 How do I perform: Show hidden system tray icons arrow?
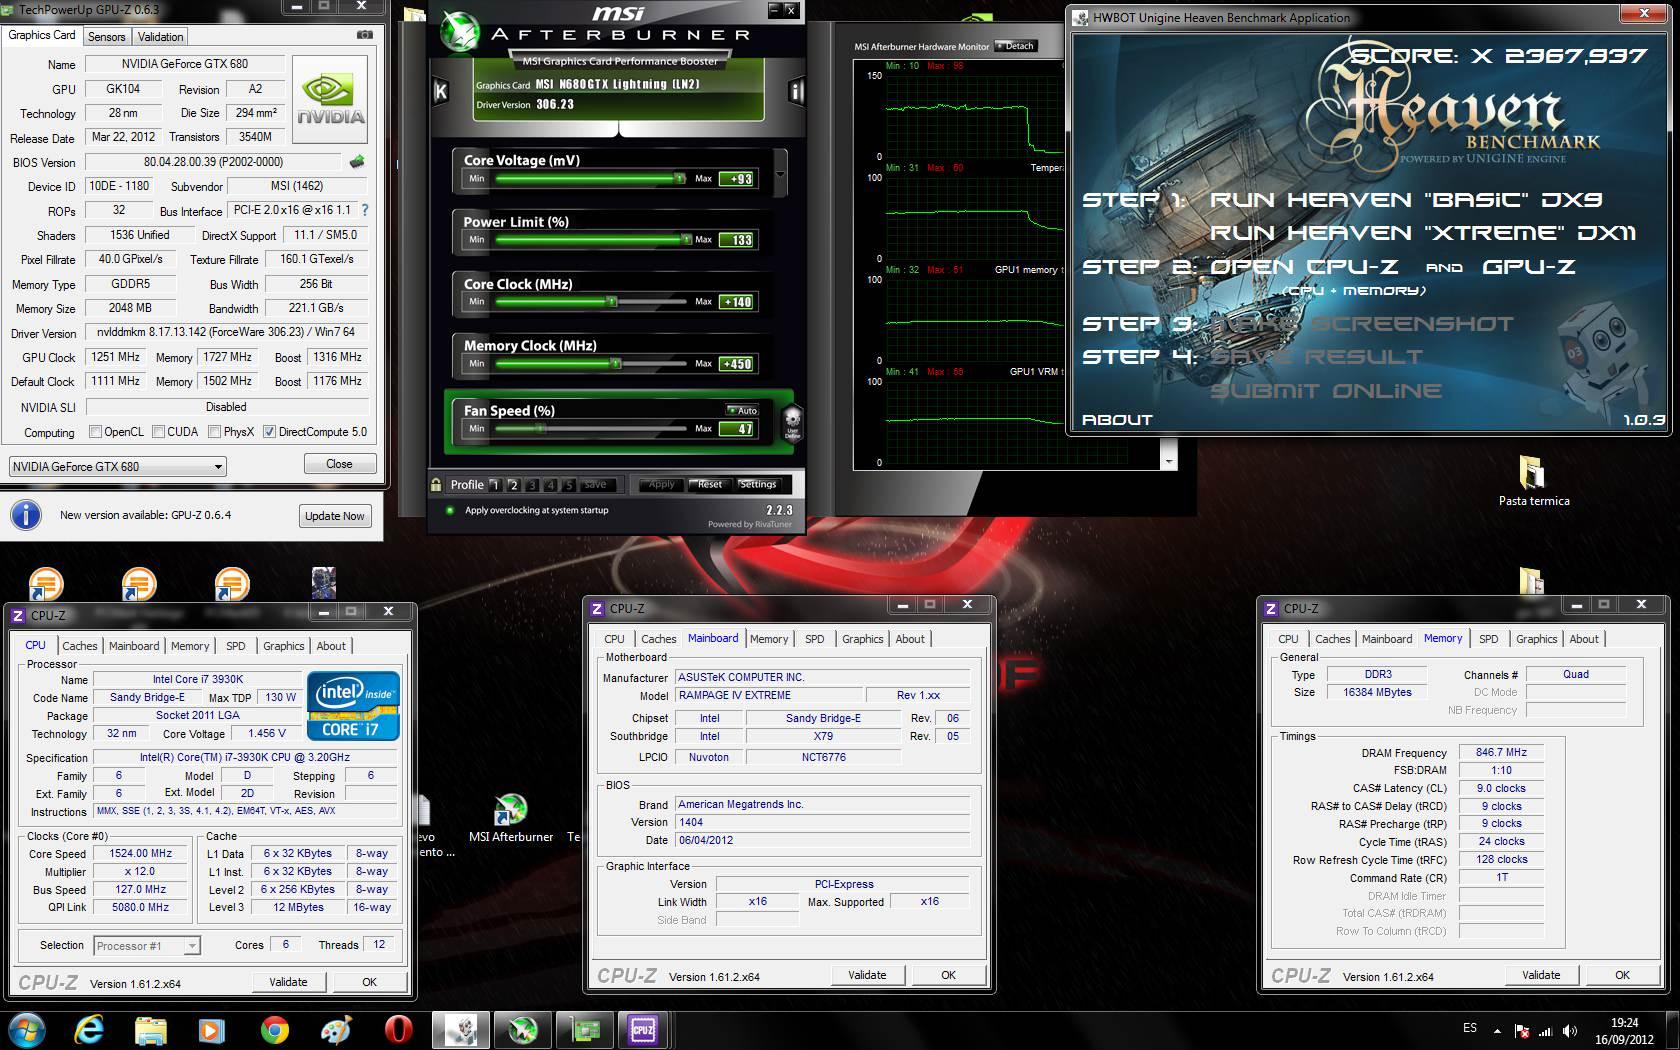click(1497, 1031)
